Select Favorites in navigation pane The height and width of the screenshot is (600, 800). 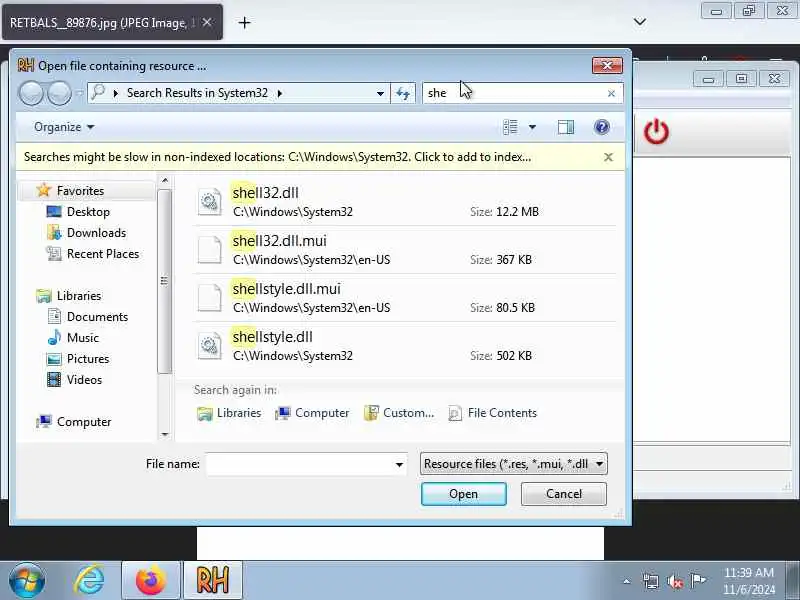(x=80, y=191)
